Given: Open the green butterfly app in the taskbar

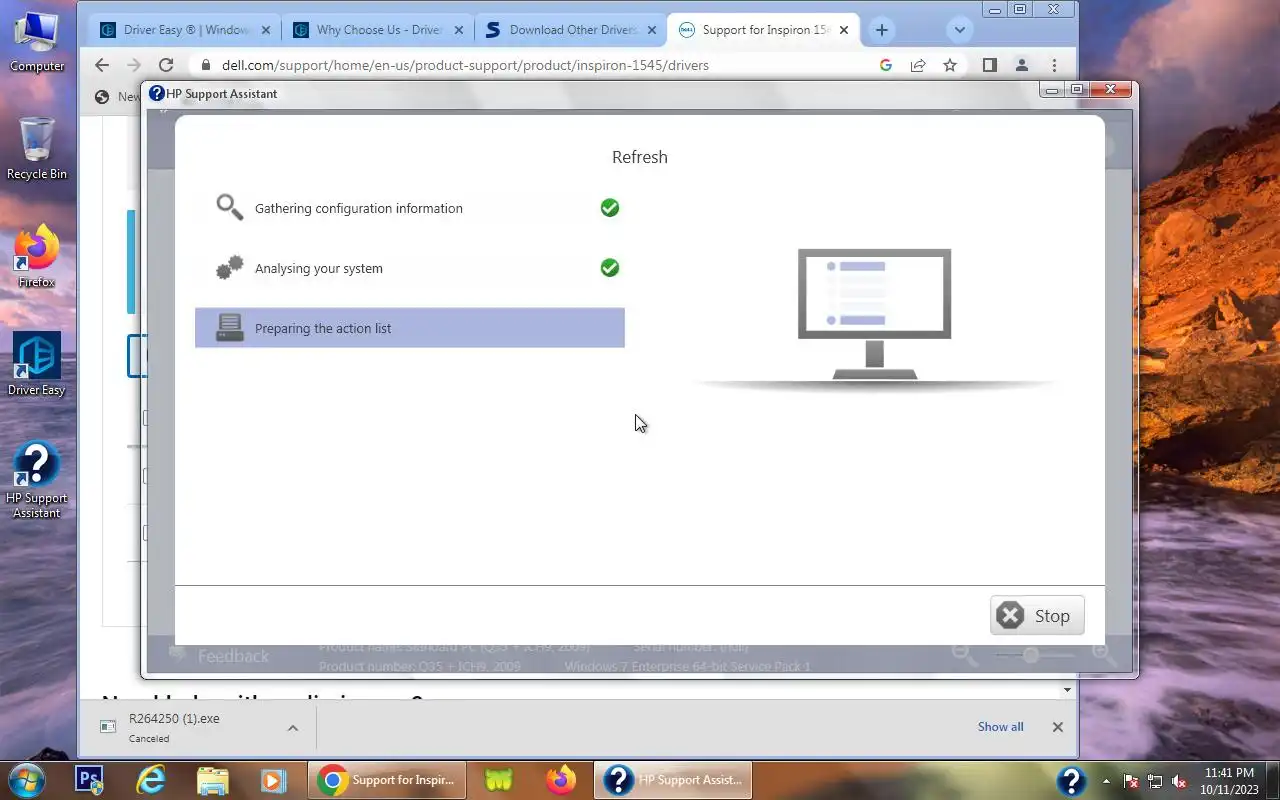Looking at the screenshot, I should point(499,780).
